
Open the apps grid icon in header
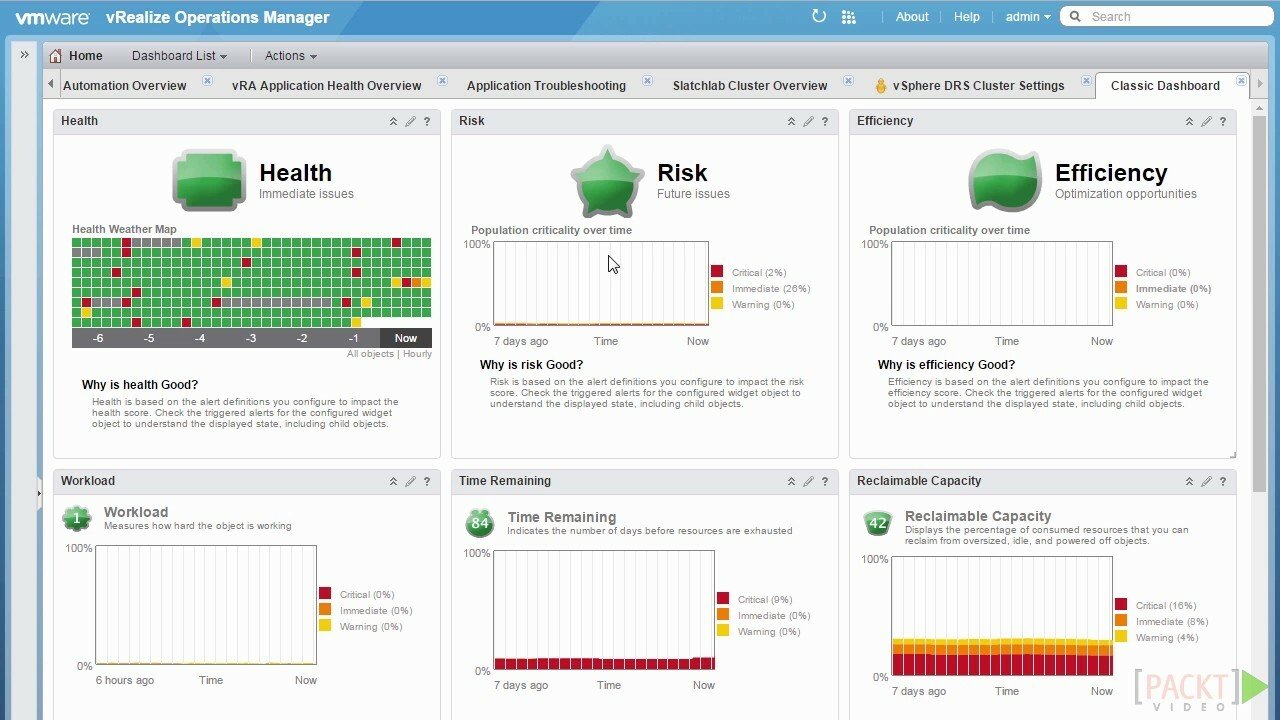849,17
